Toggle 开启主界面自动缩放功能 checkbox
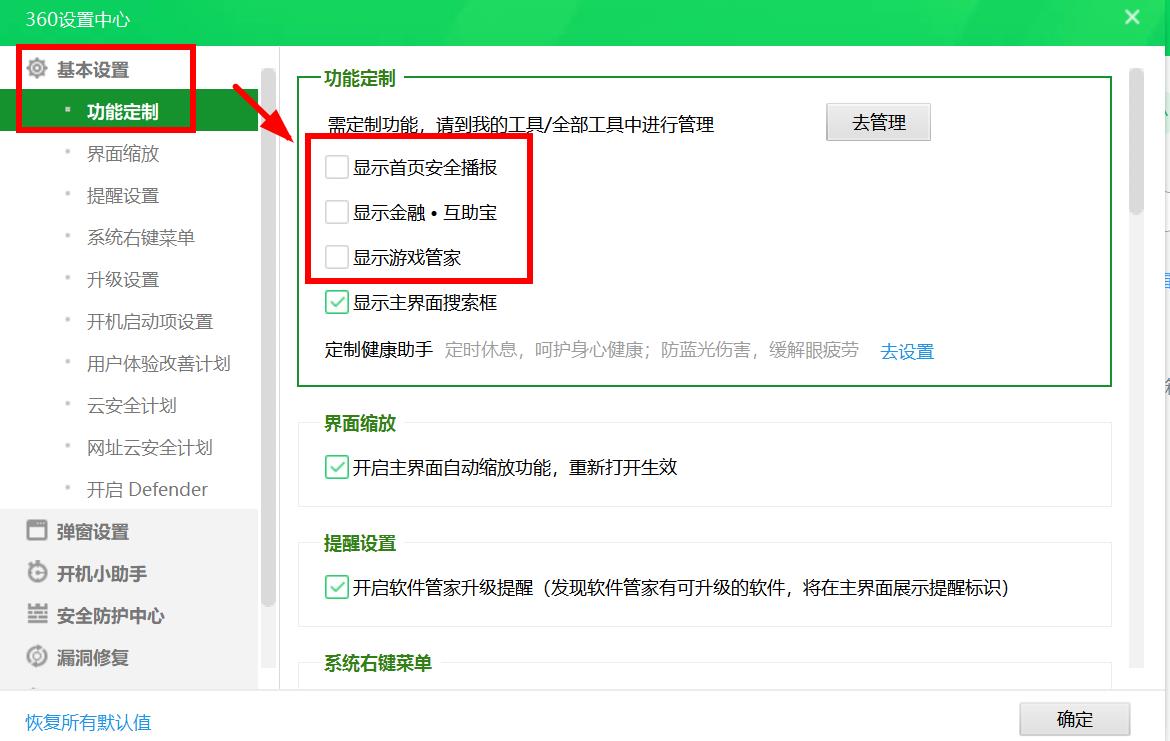 337,467
